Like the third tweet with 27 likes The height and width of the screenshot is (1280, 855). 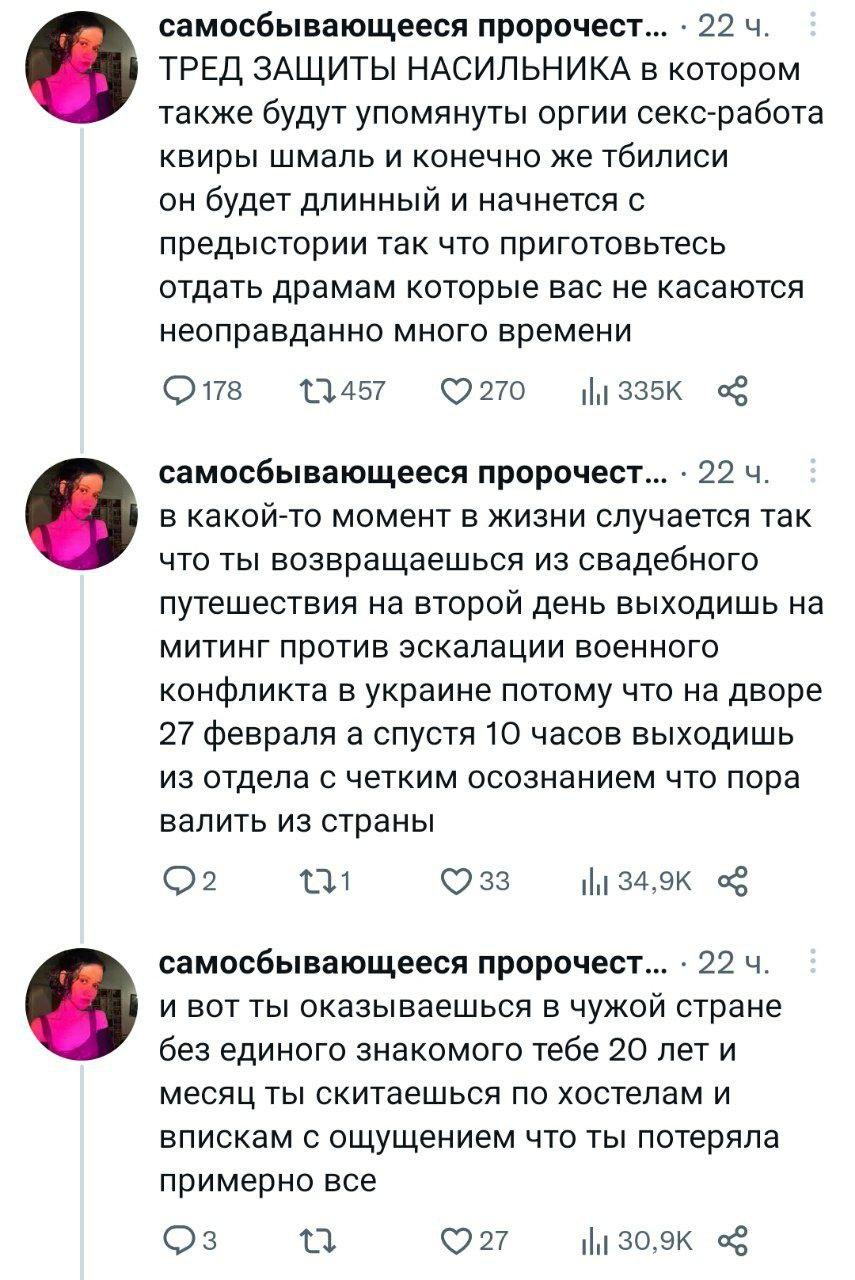coord(461,1241)
